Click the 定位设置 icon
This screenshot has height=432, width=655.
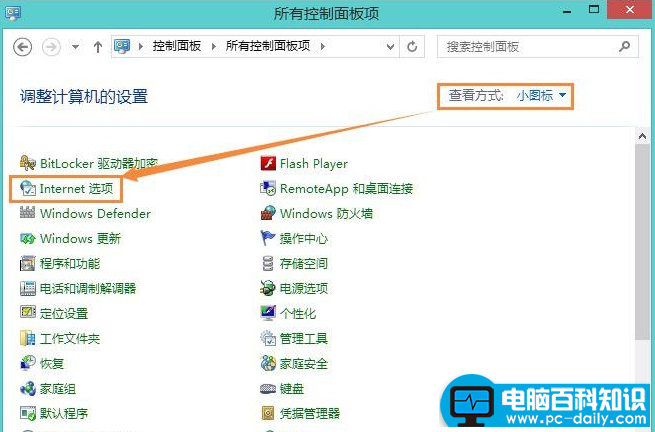pos(28,313)
